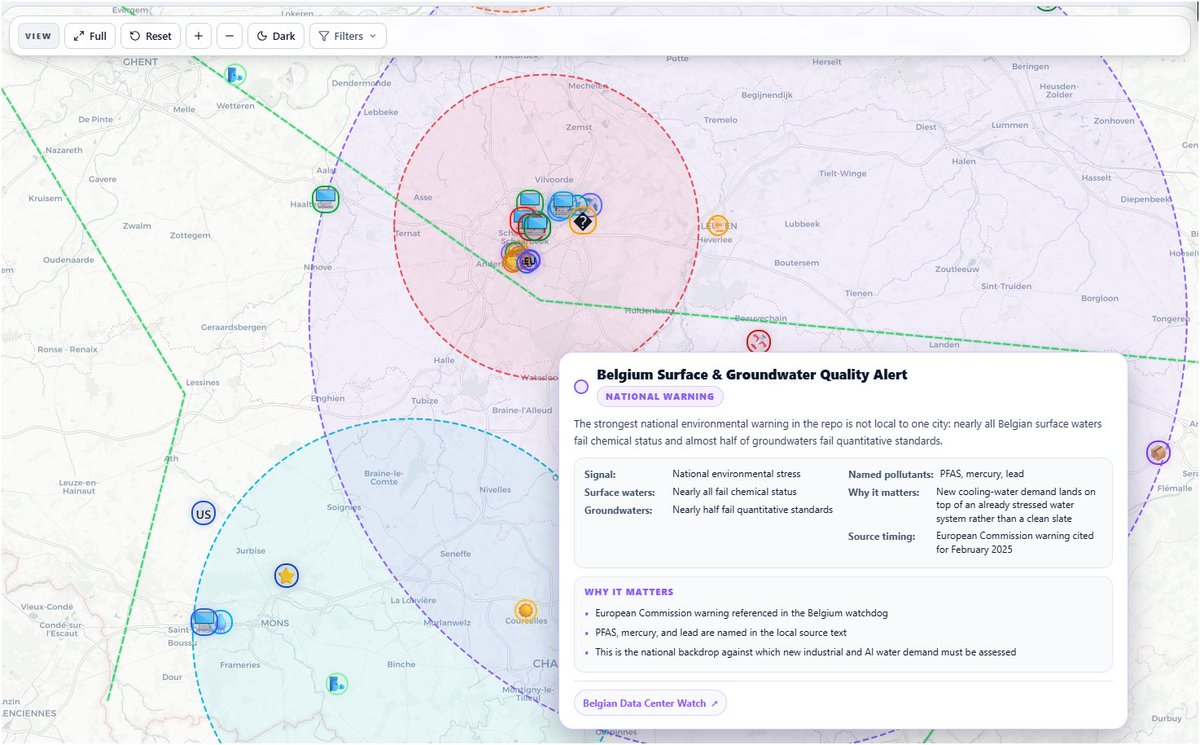1200x745 pixels.
Task: Click the VIEW label in toolbar
Action: [38, 36]
